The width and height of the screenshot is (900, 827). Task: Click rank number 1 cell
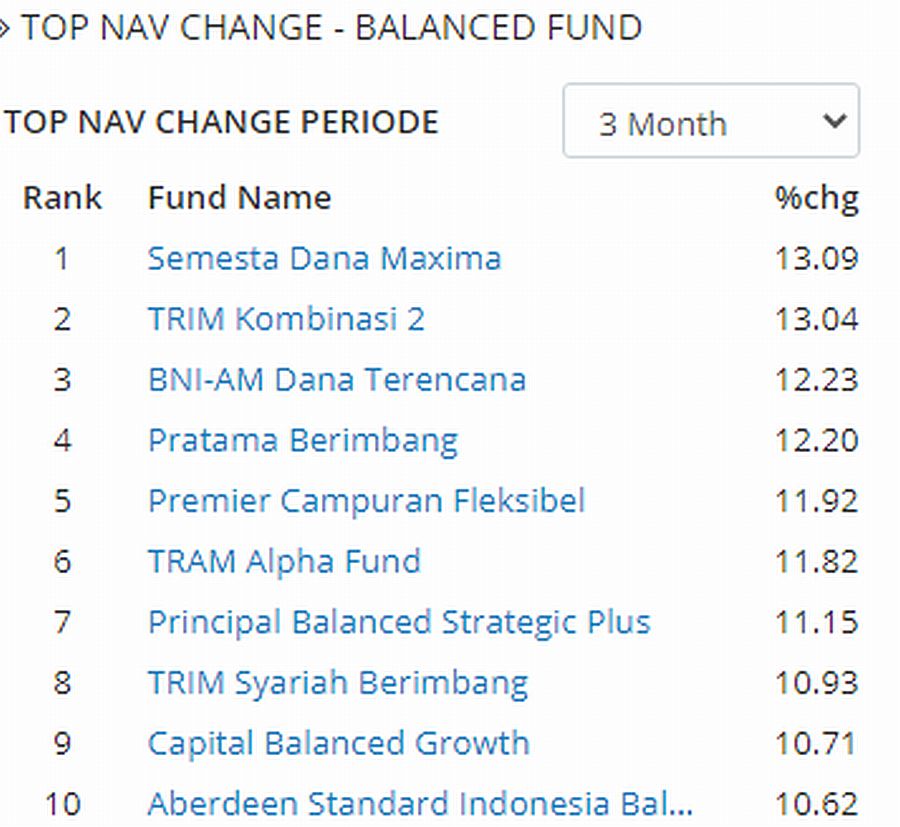tap(62, 258)
